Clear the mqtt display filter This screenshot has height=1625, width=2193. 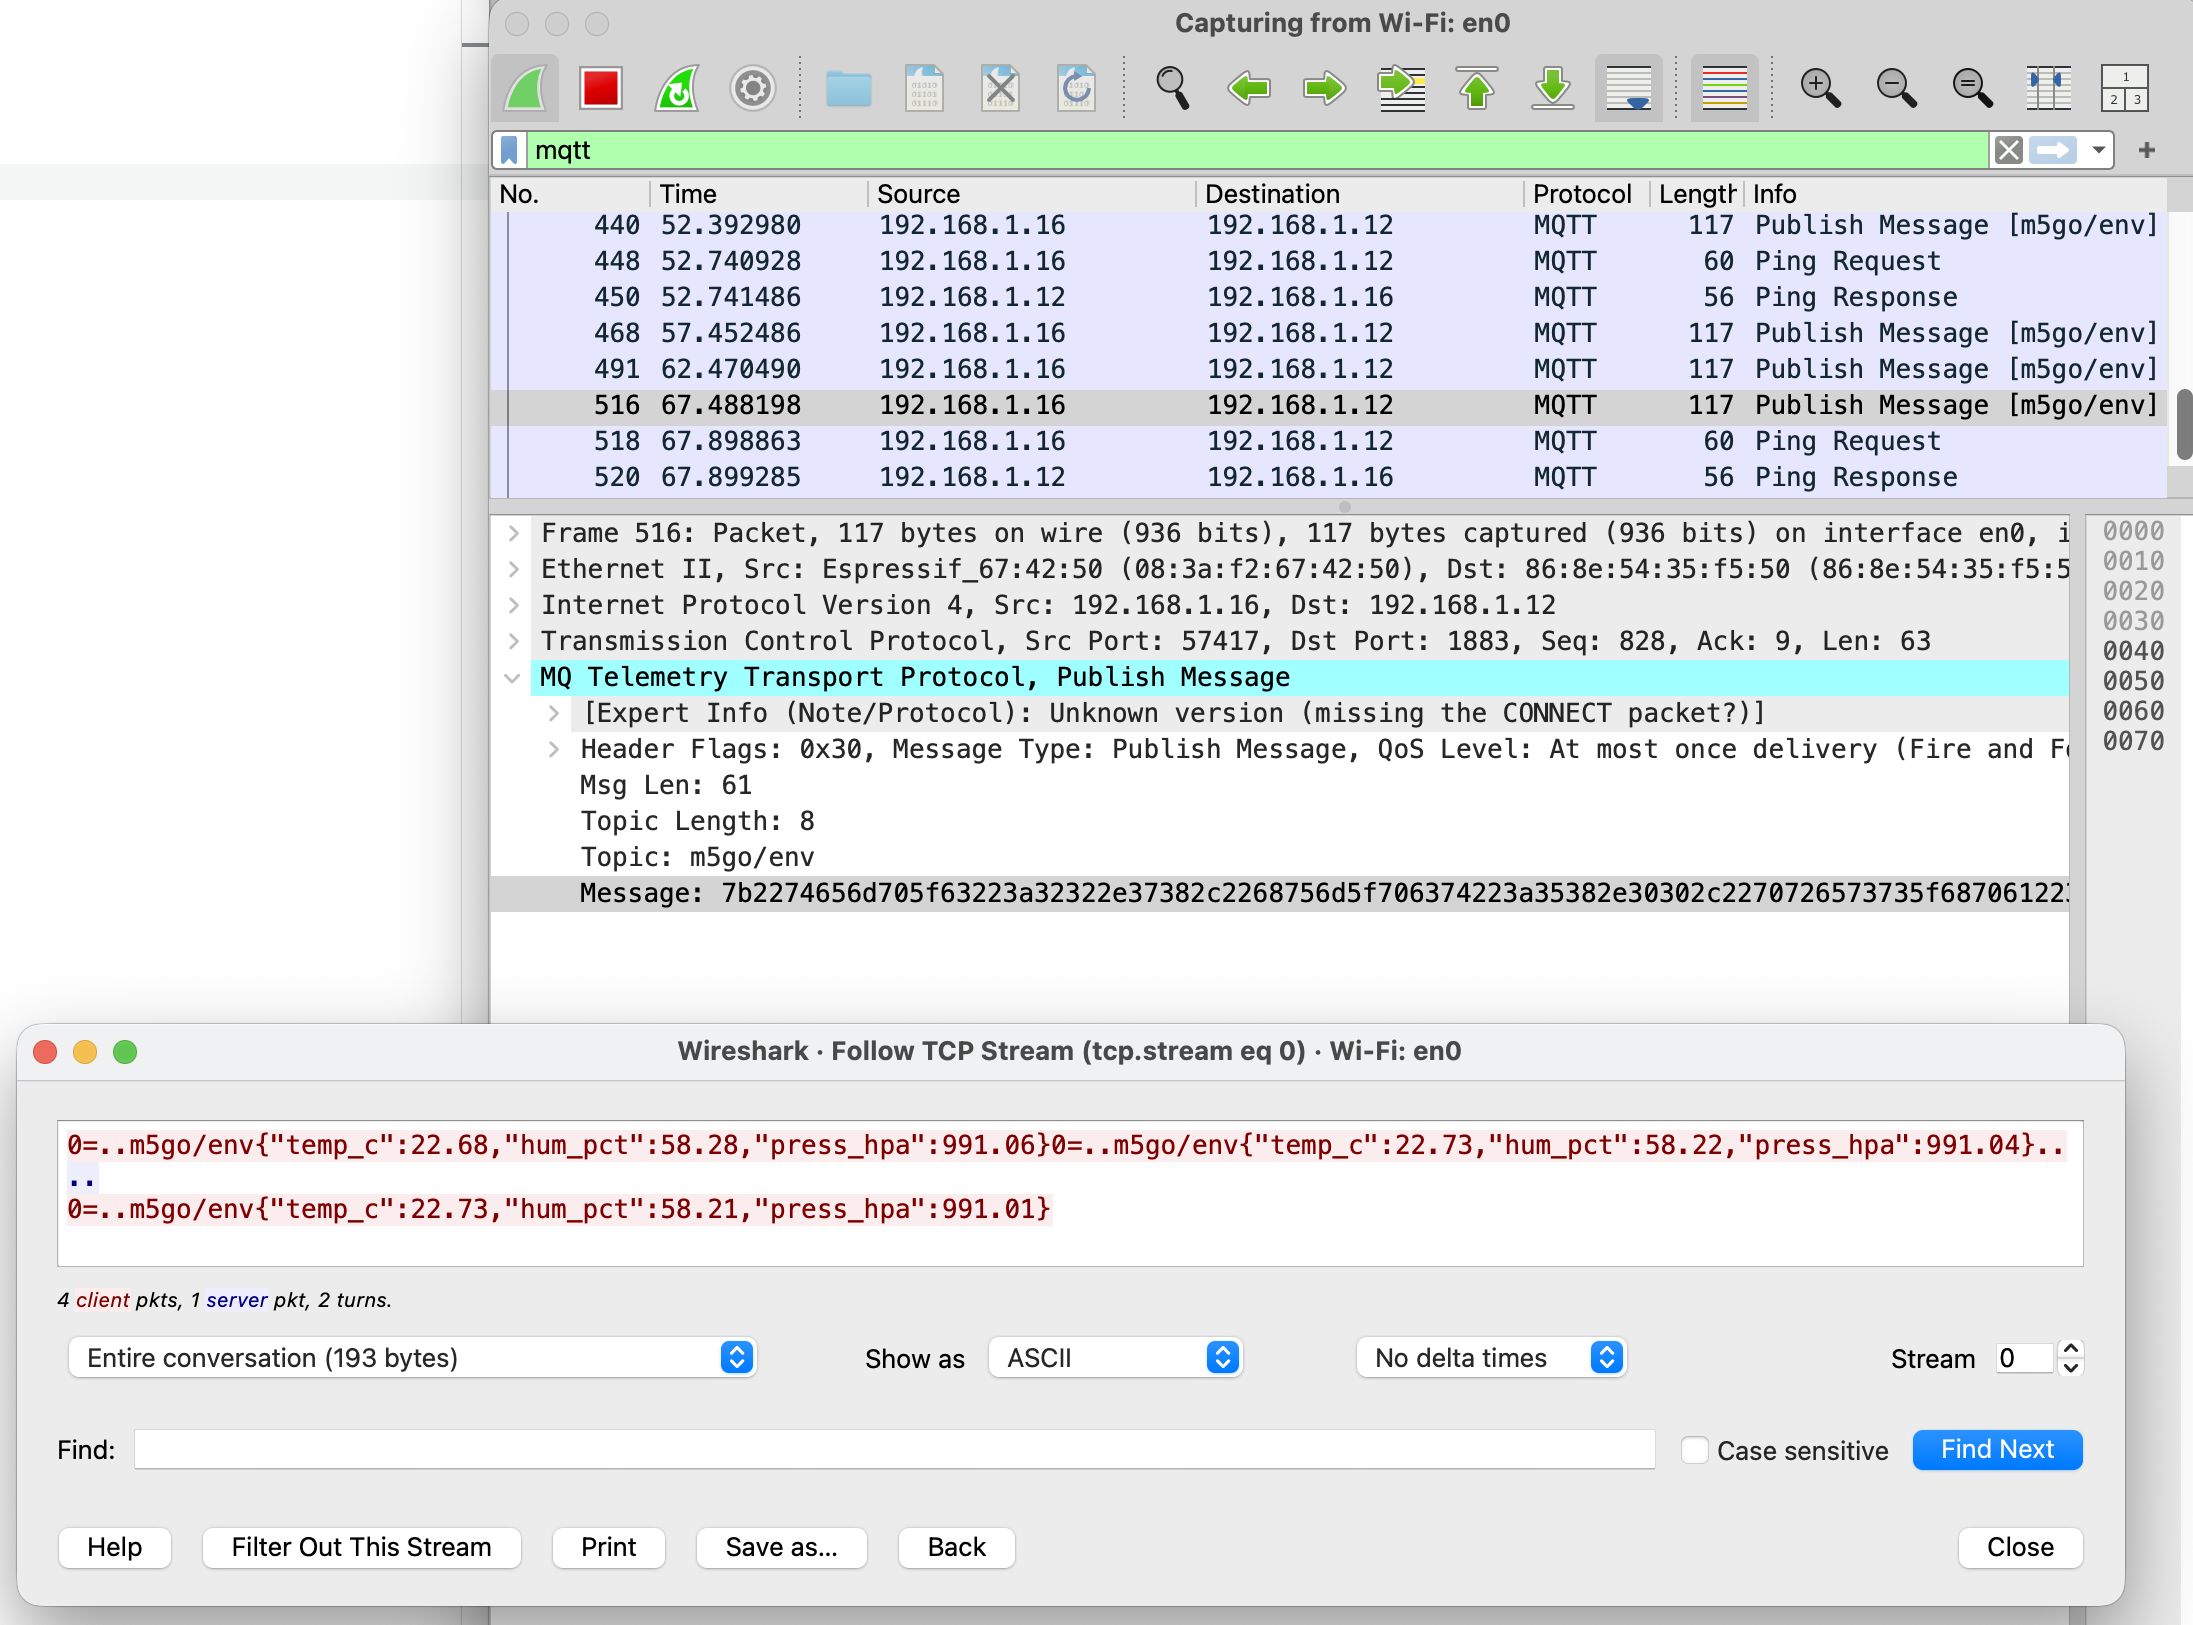point(2008,150)
